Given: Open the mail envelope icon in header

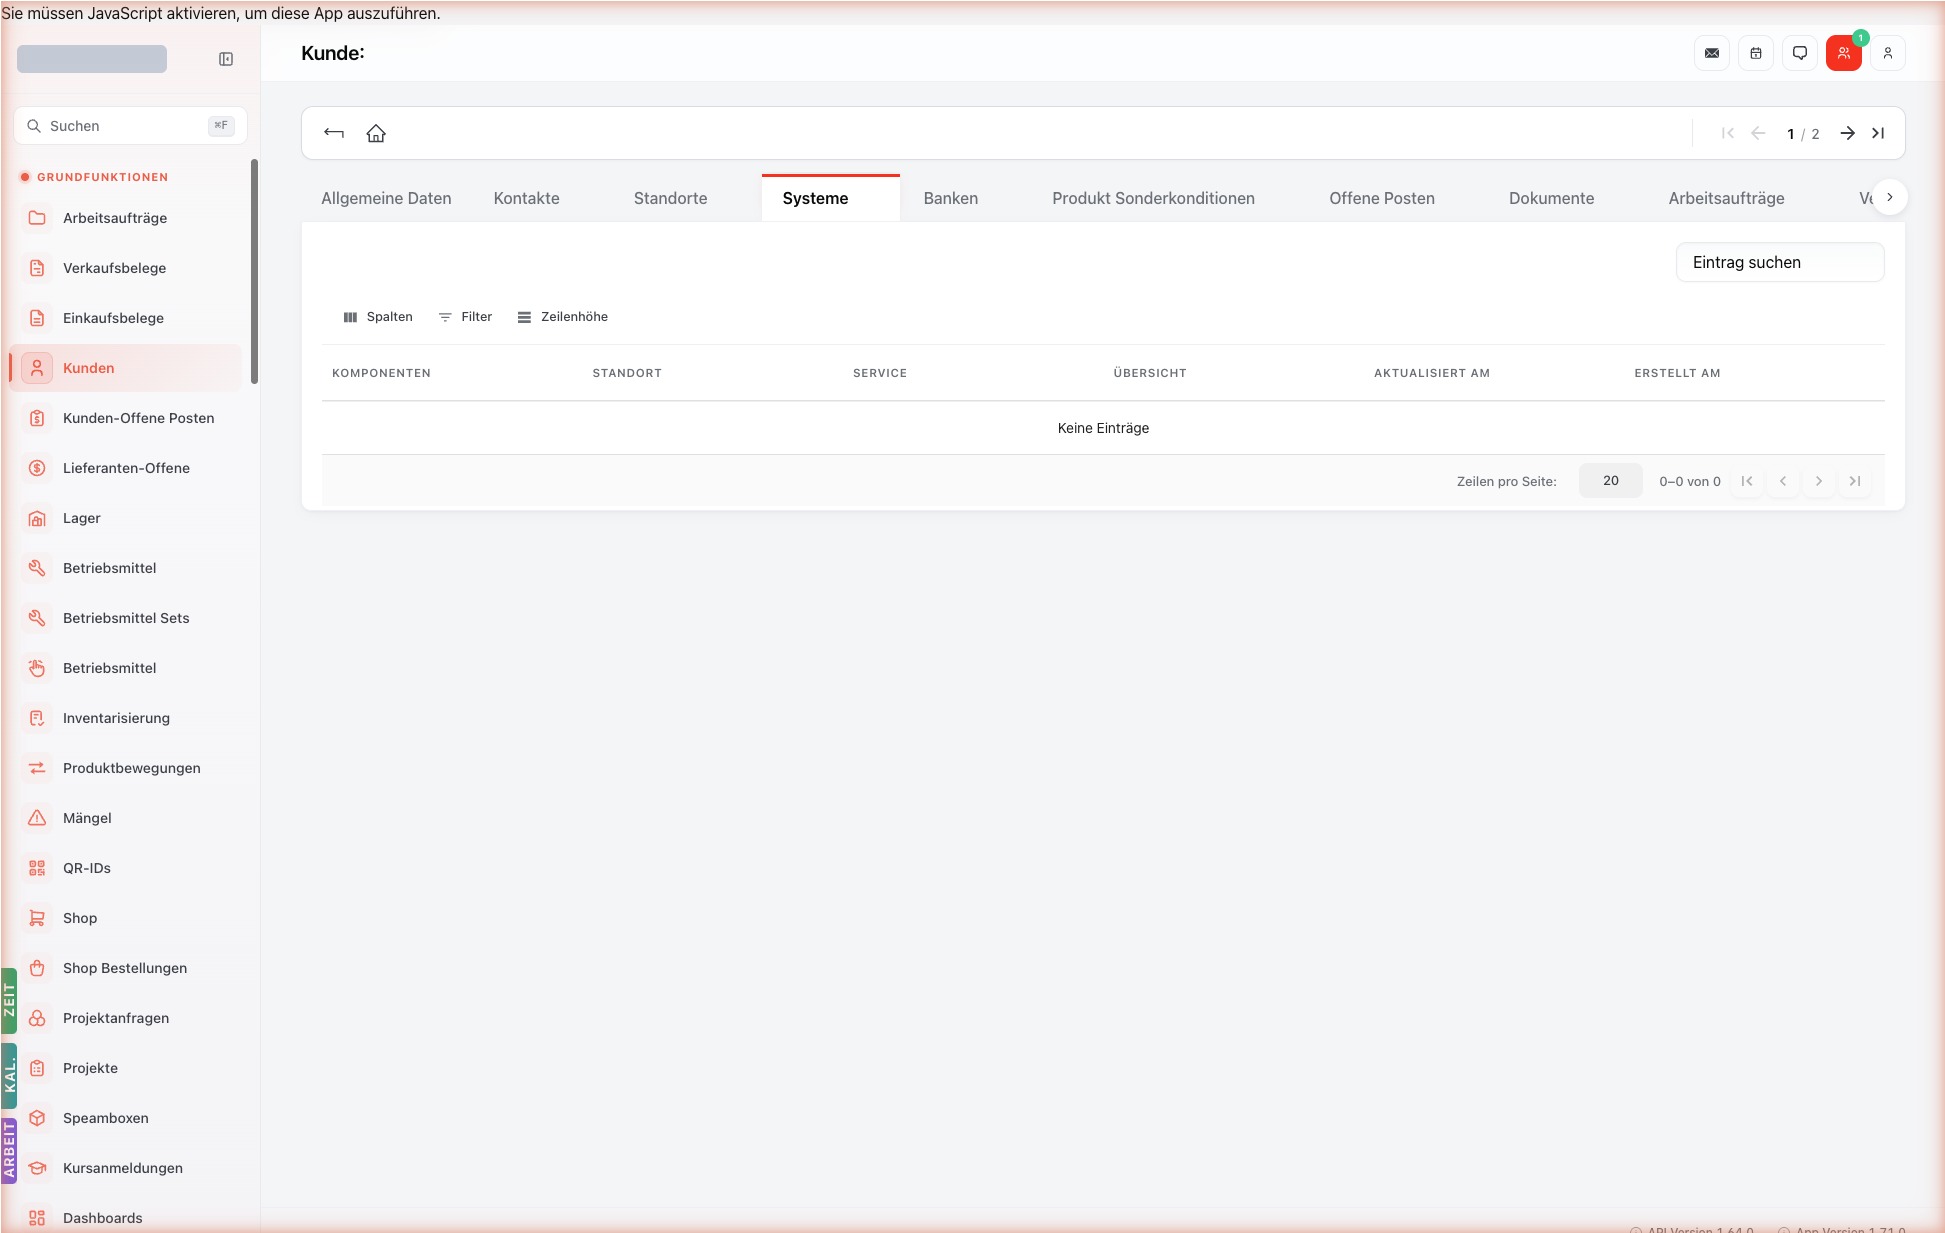Looking at the screenshot, I should click(x=1712, y=53).
